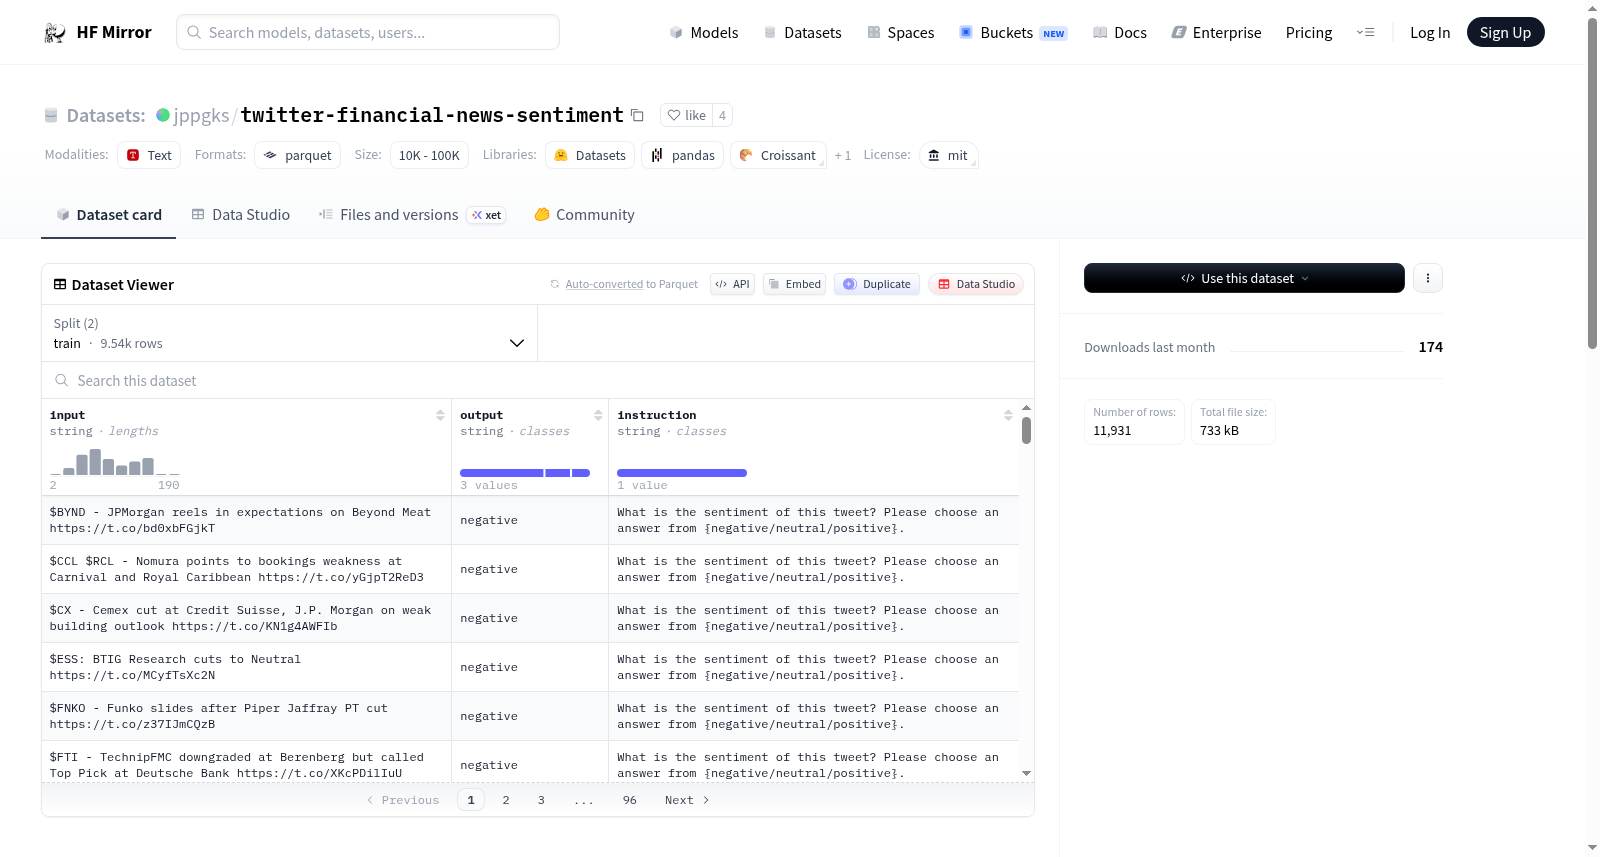Viewport: 1600px width, 857px height.
Task: Click the sort icon on the instruction column
Action: point(1008,415)
